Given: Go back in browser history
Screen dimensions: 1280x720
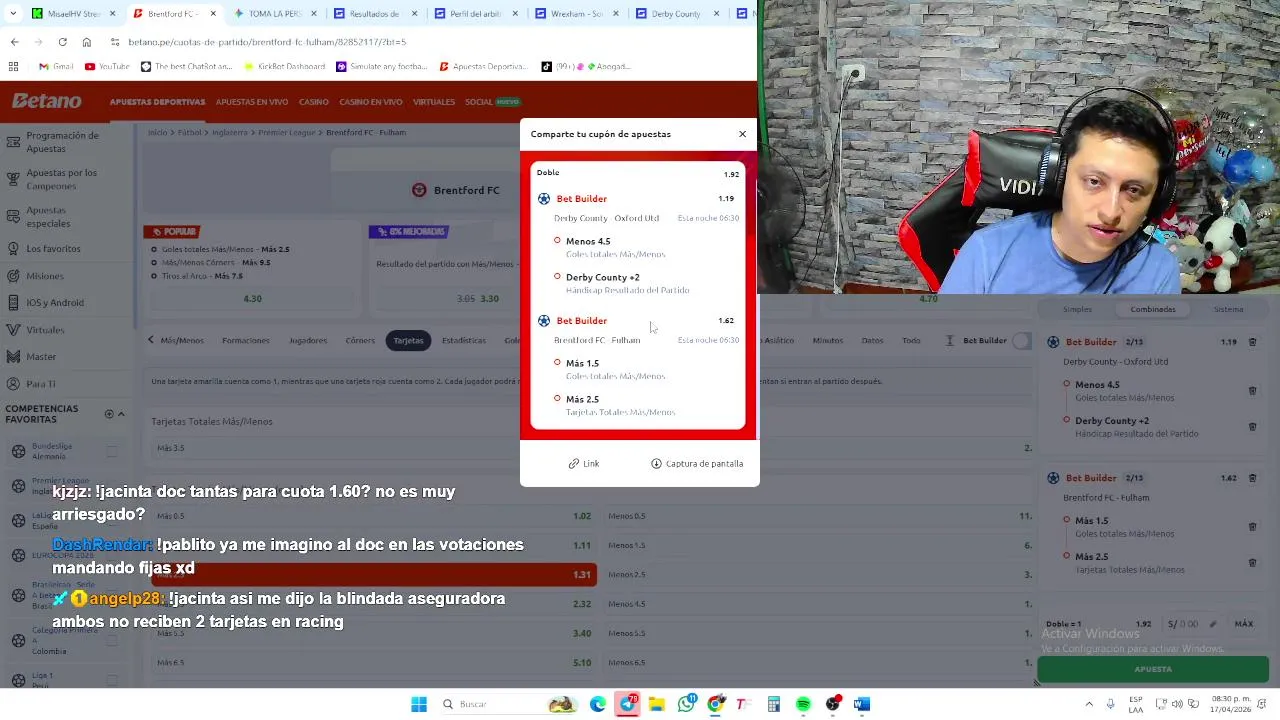Looking at the screenshot, I should [x=14, y=42].
